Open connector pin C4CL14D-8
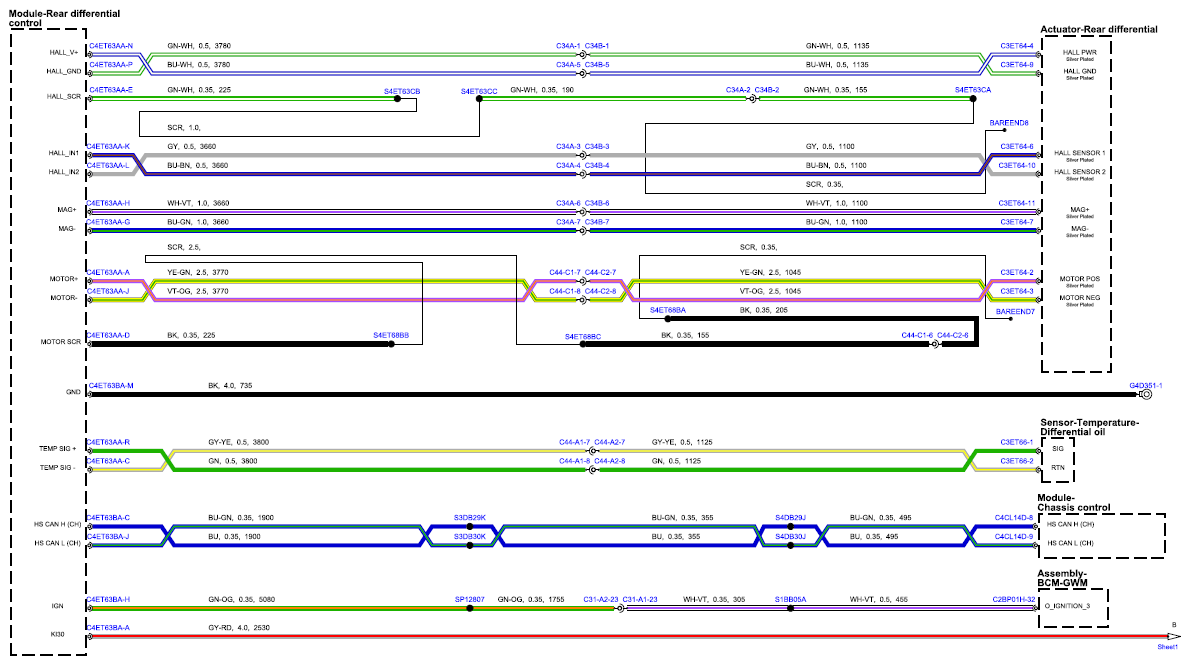1190x665 pixels. point(1014,518)
